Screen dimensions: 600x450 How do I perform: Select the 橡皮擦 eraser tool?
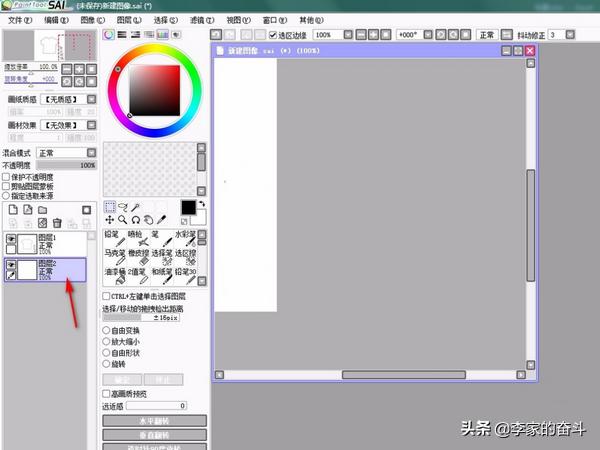139,257
